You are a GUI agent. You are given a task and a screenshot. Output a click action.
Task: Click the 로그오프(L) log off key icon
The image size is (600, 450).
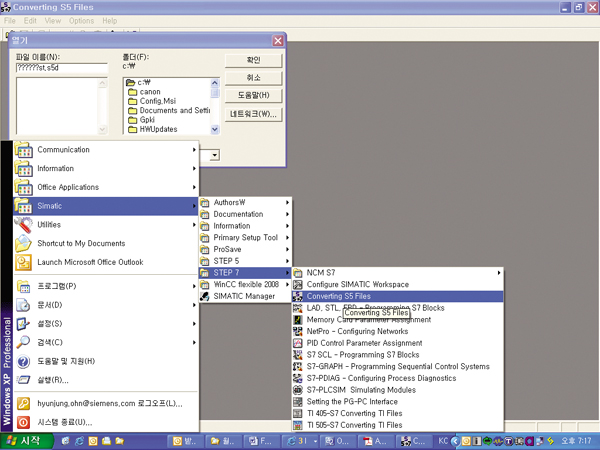23,404
